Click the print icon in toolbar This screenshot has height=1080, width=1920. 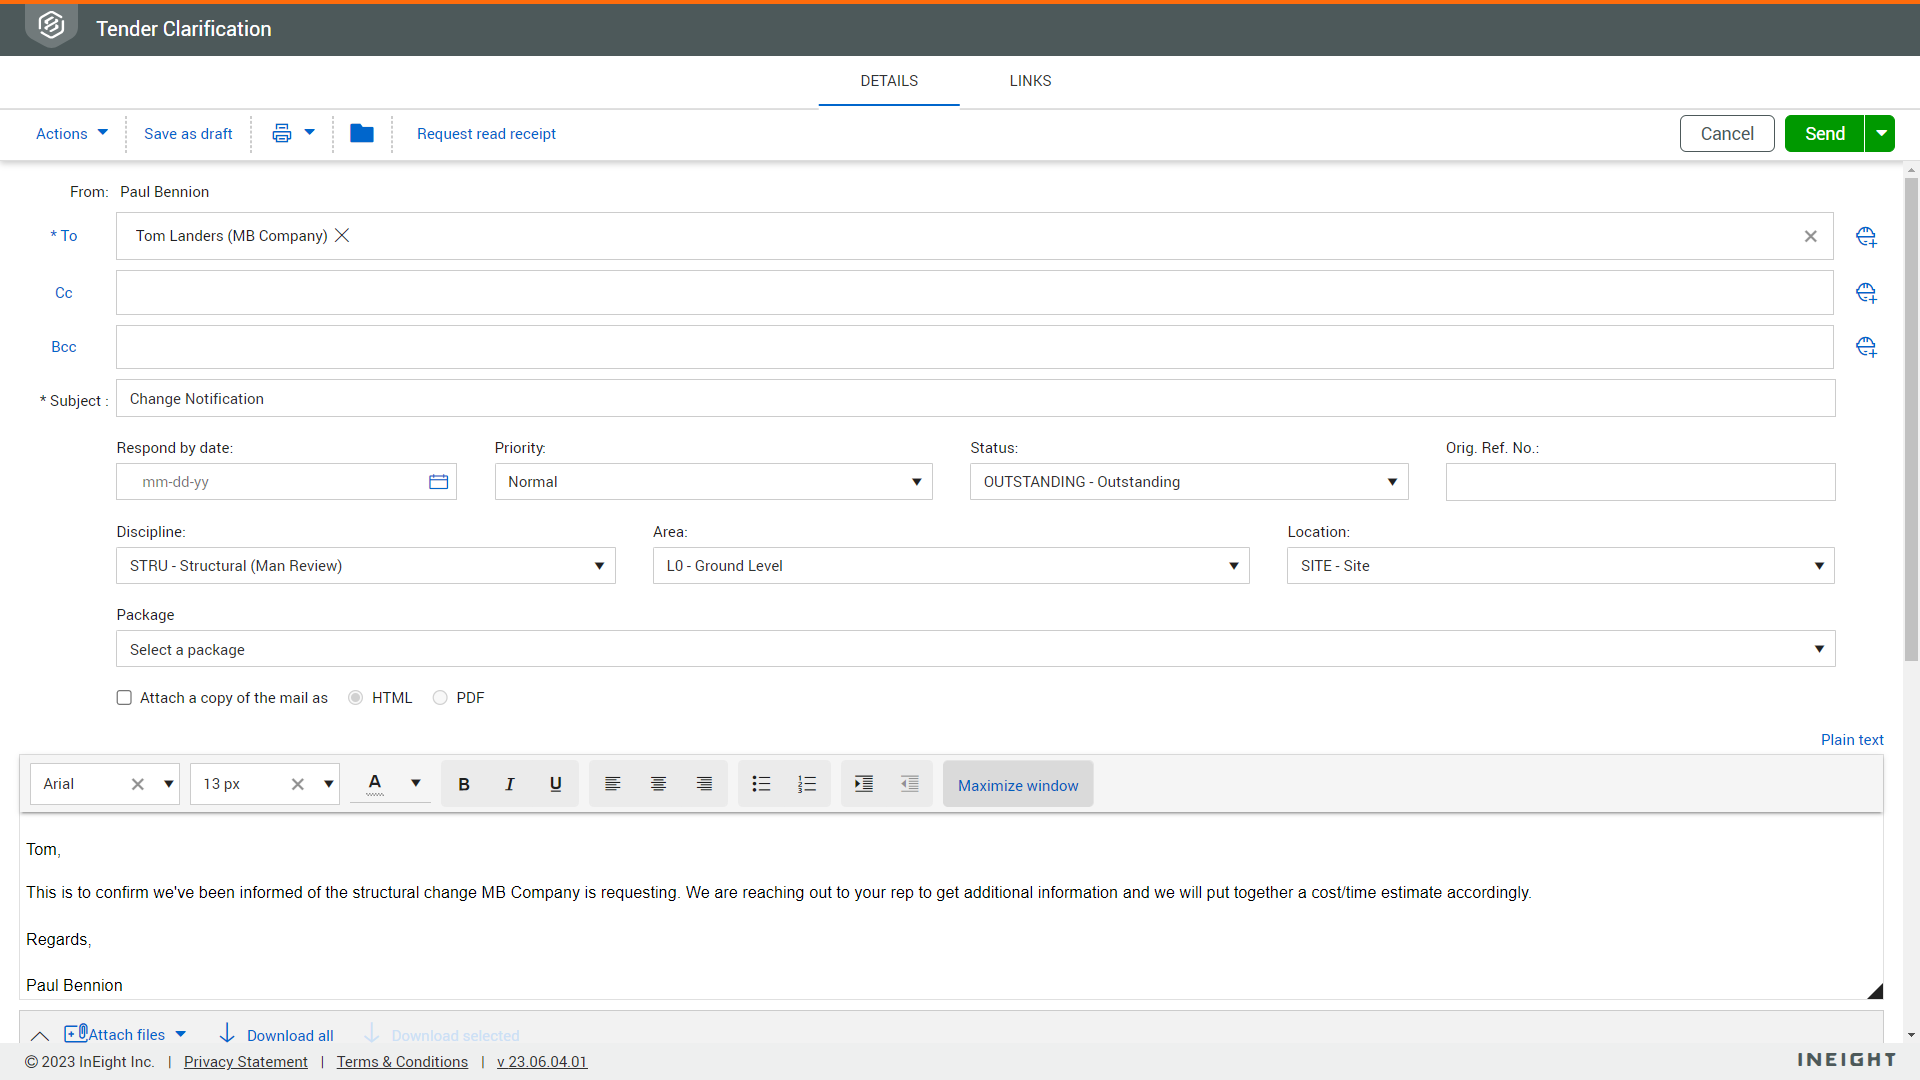[x=282, y=133]
